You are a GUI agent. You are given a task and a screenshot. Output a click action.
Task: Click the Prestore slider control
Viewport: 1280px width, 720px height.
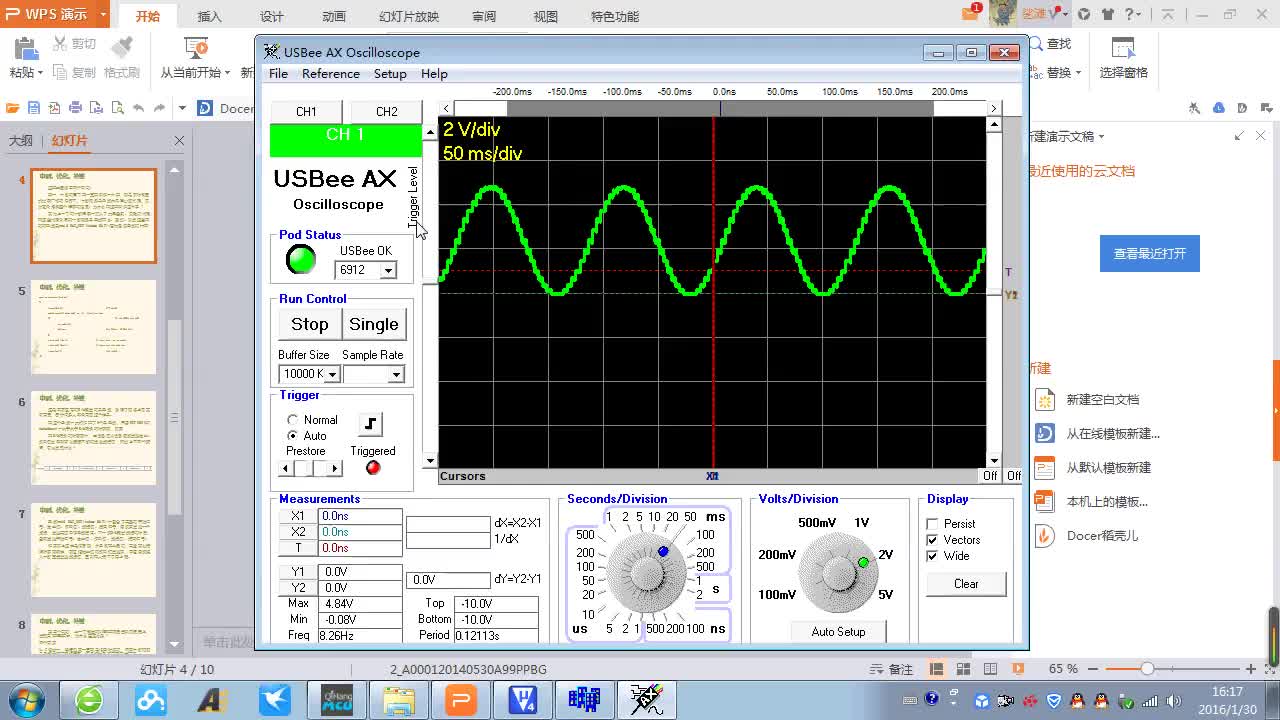pyautogui.click(x=310, y=468)
